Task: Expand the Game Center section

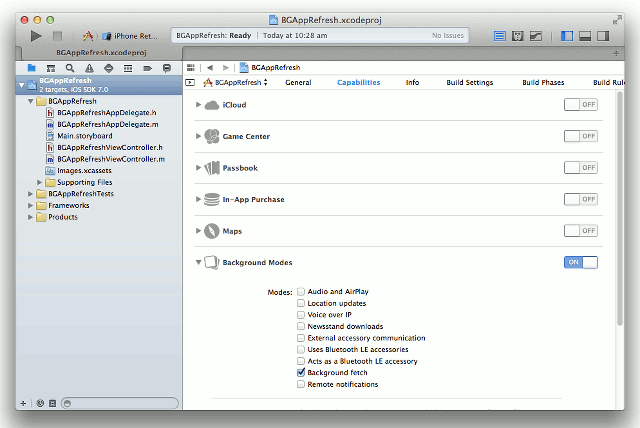Action: [199, 136]
